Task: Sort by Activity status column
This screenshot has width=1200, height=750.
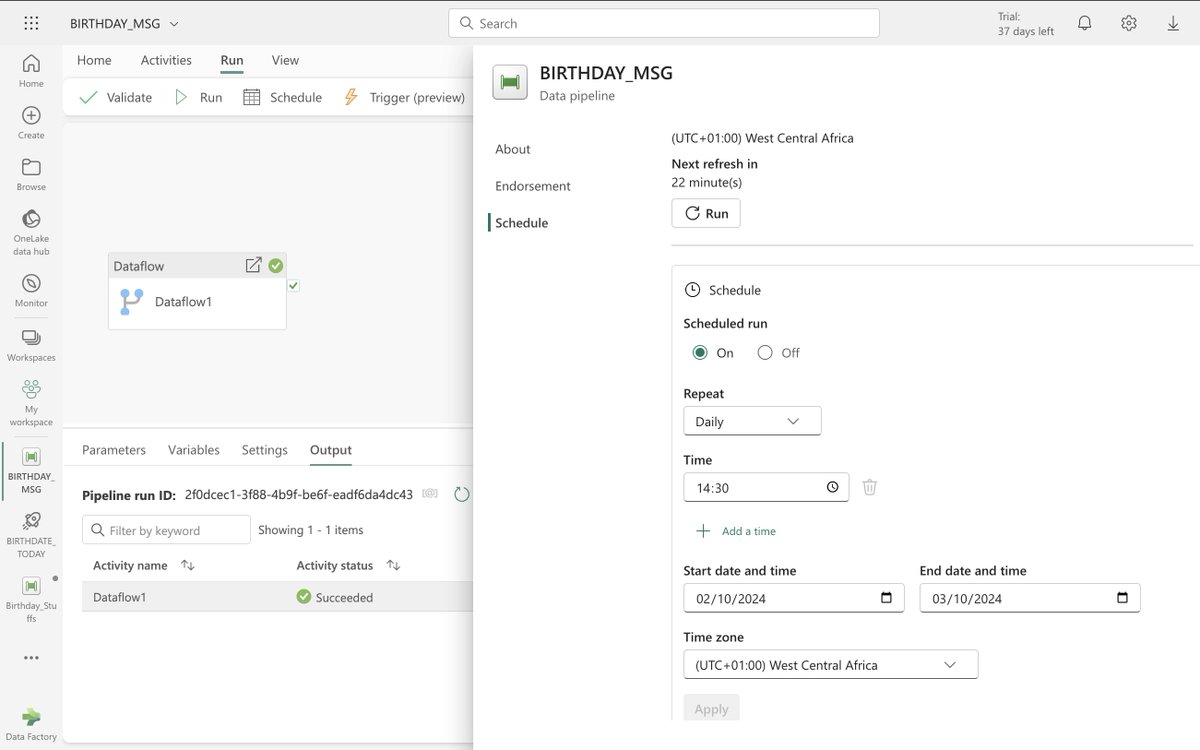Action: tap(393, 565)
